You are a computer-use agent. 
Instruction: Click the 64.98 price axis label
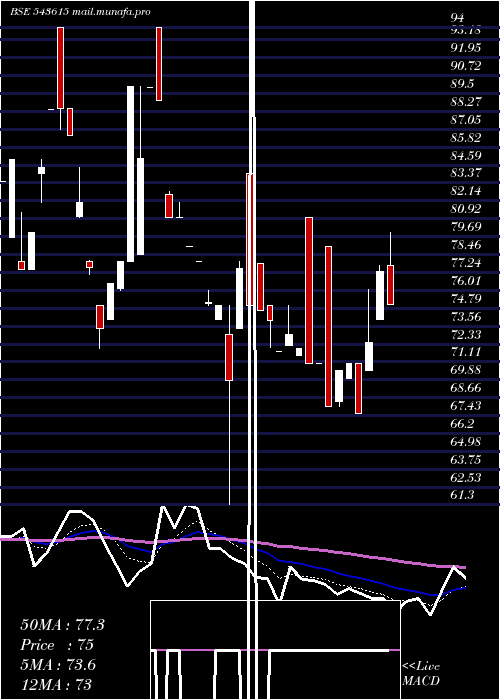[466, 442]
